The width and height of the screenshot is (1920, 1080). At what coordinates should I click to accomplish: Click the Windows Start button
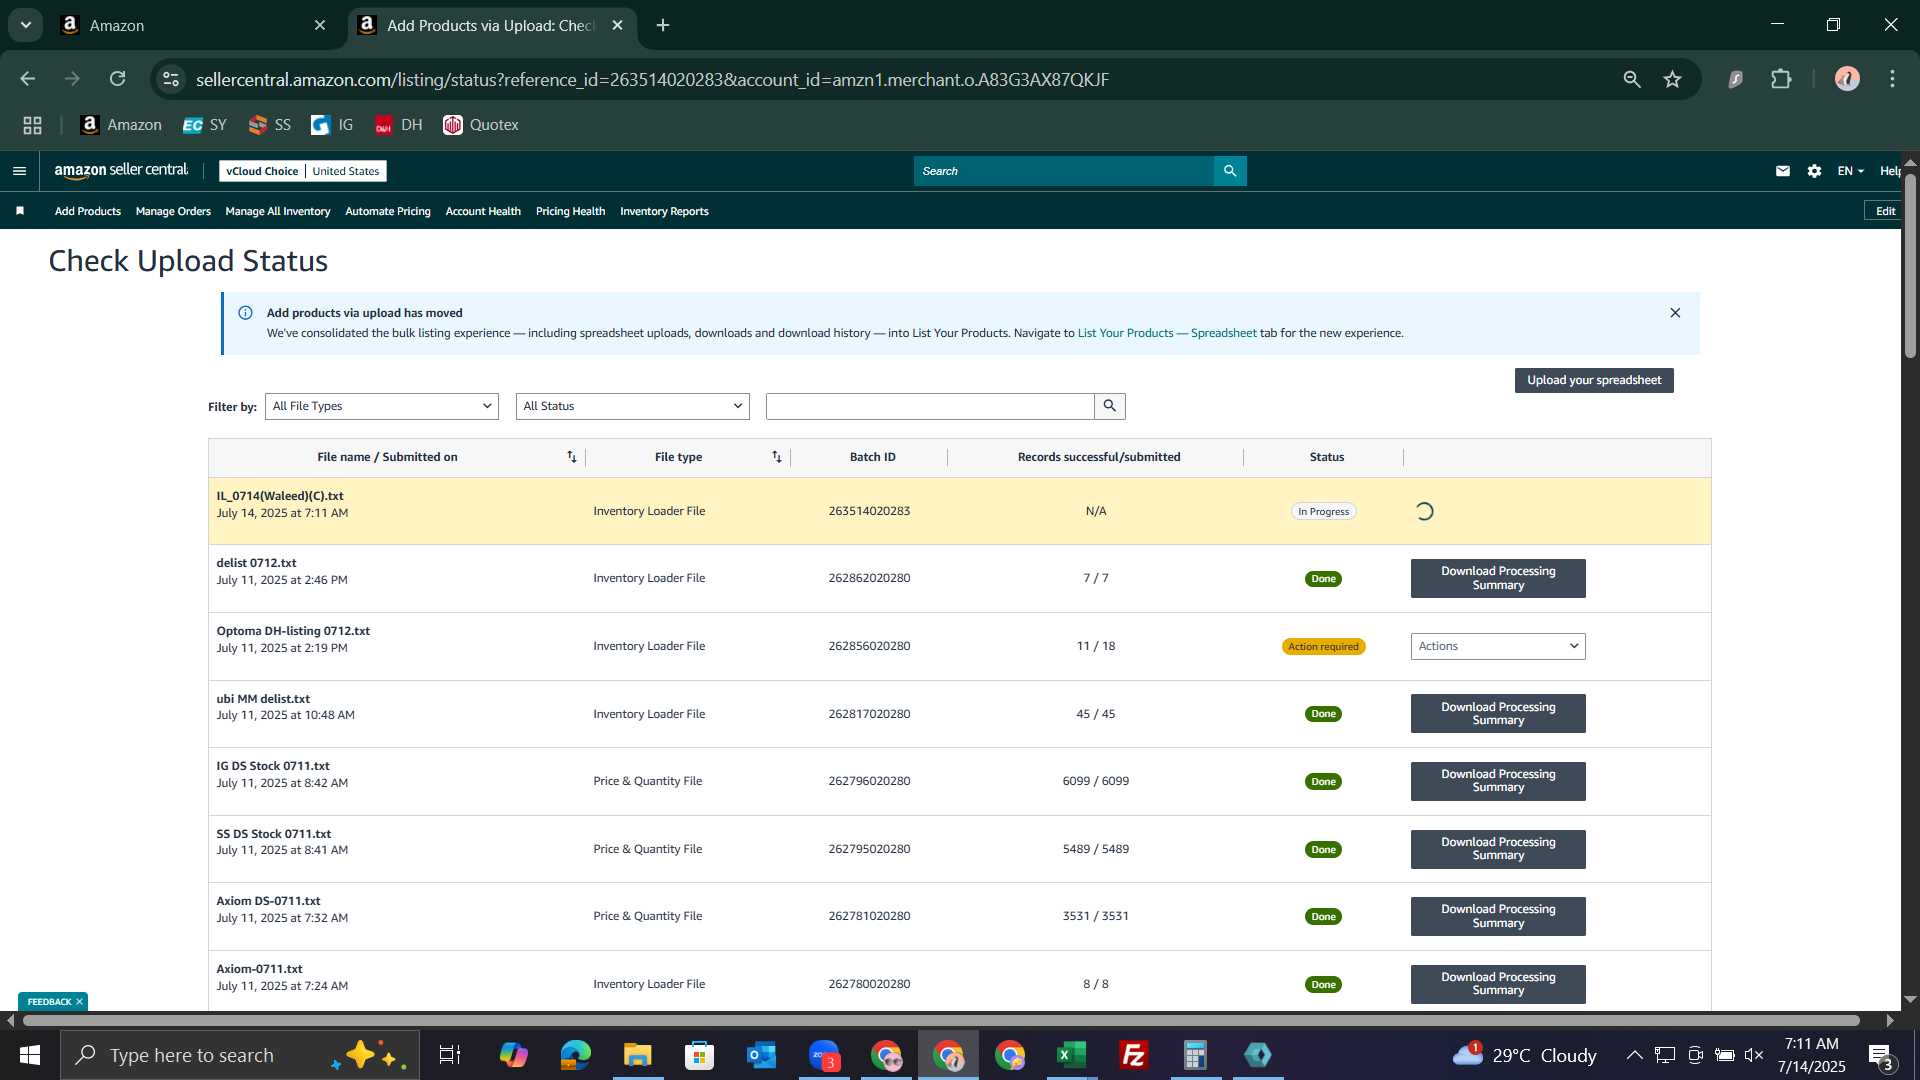pos(29,1055)
